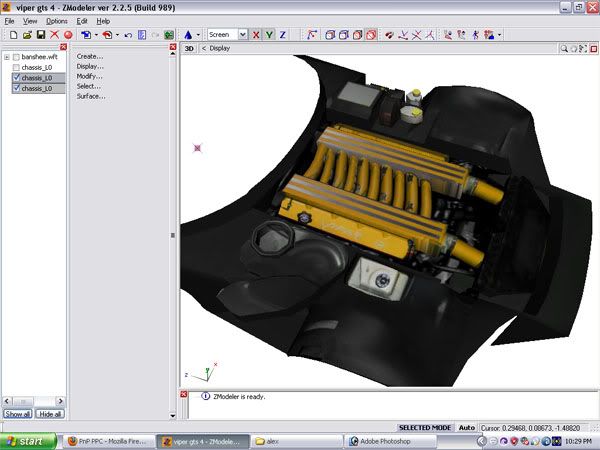Click the Z axis button
Image resolution: width=600 pixels, height=450 pixels.
click(282, 34)
